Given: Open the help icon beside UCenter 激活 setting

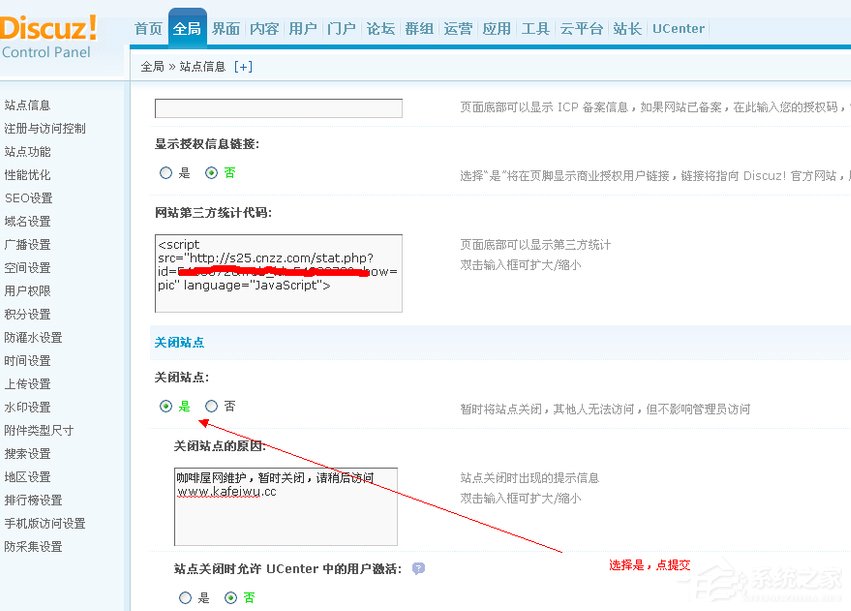Looking at the screenshot, I should point(418,568).
